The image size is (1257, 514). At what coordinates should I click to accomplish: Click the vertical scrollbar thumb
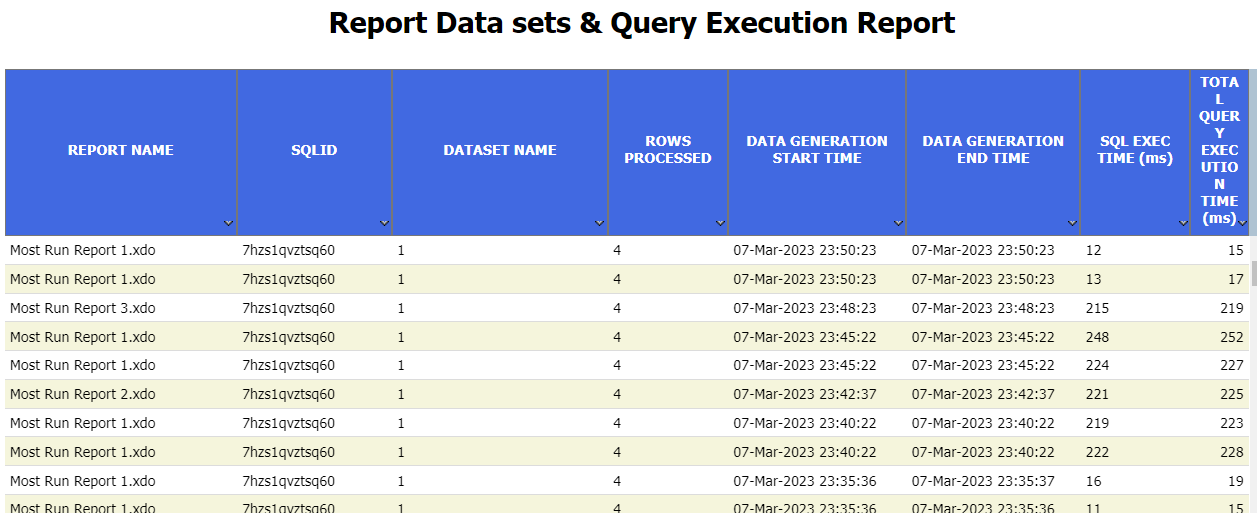1253,272
